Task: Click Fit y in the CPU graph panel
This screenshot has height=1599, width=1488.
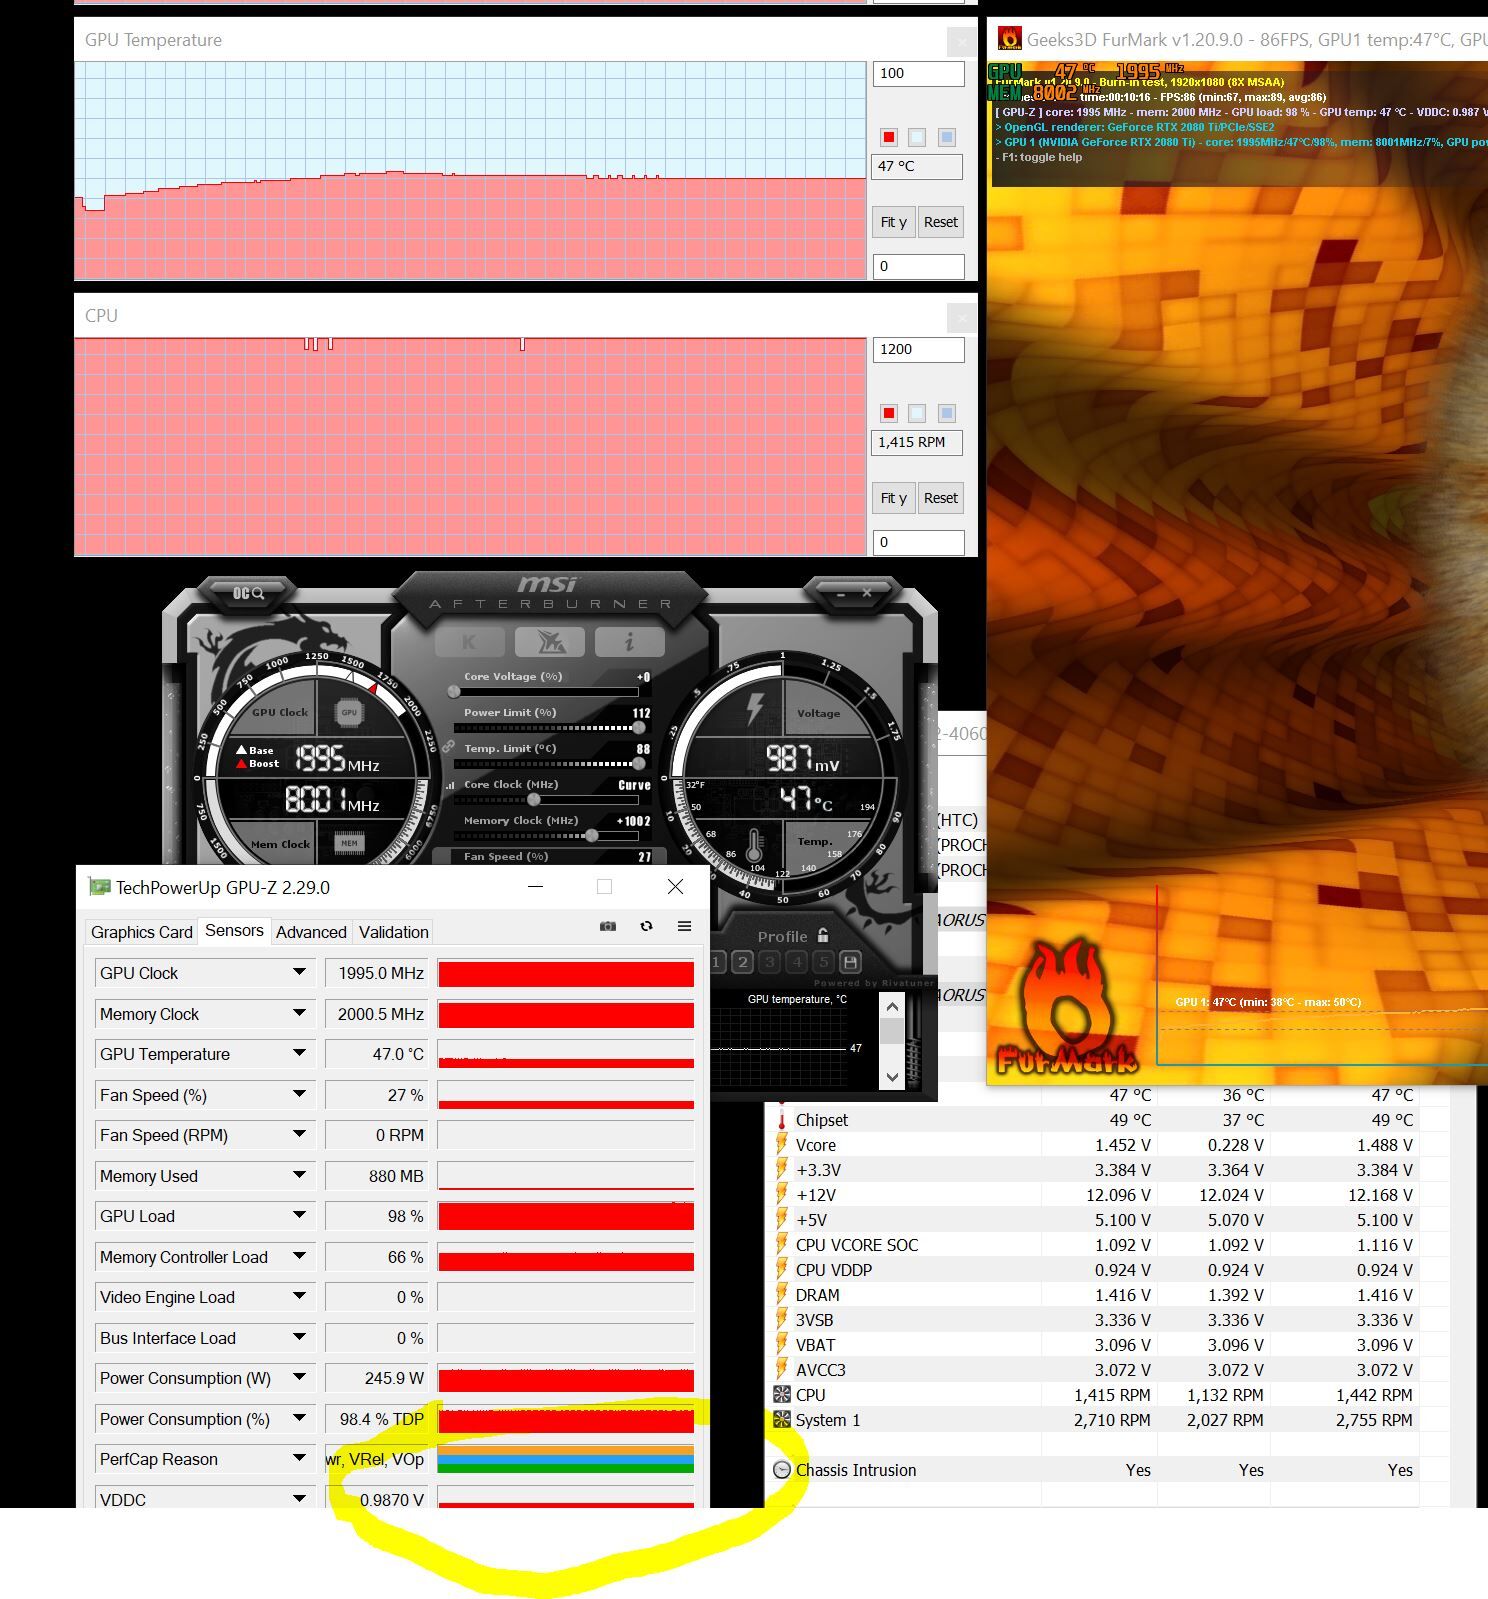Action: [893, 498]
